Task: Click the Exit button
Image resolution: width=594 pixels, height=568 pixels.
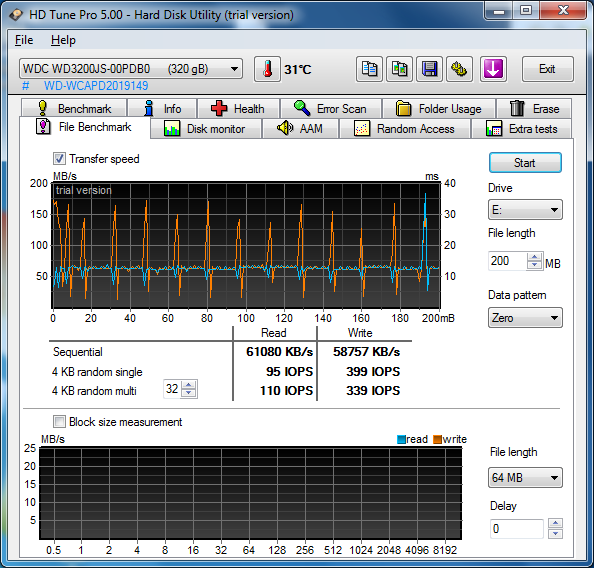Action: (547, 69)
